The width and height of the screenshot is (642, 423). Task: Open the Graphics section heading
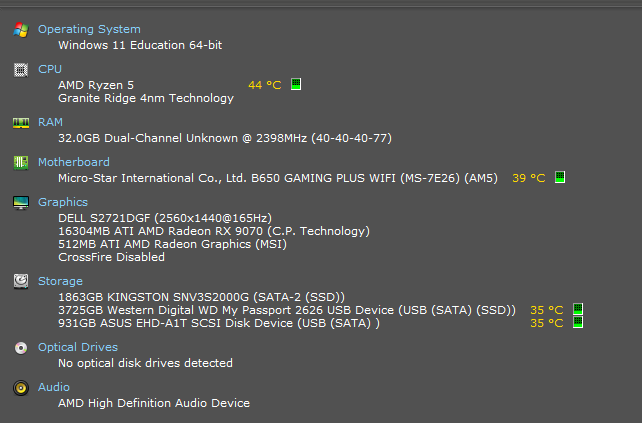coord(63,202)
